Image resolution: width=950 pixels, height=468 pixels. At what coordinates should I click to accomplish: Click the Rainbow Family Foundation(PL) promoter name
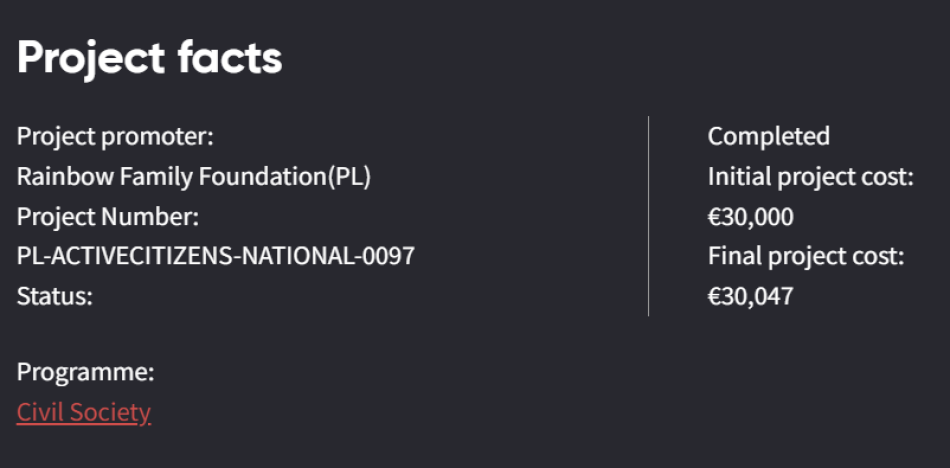pos(194,177)
